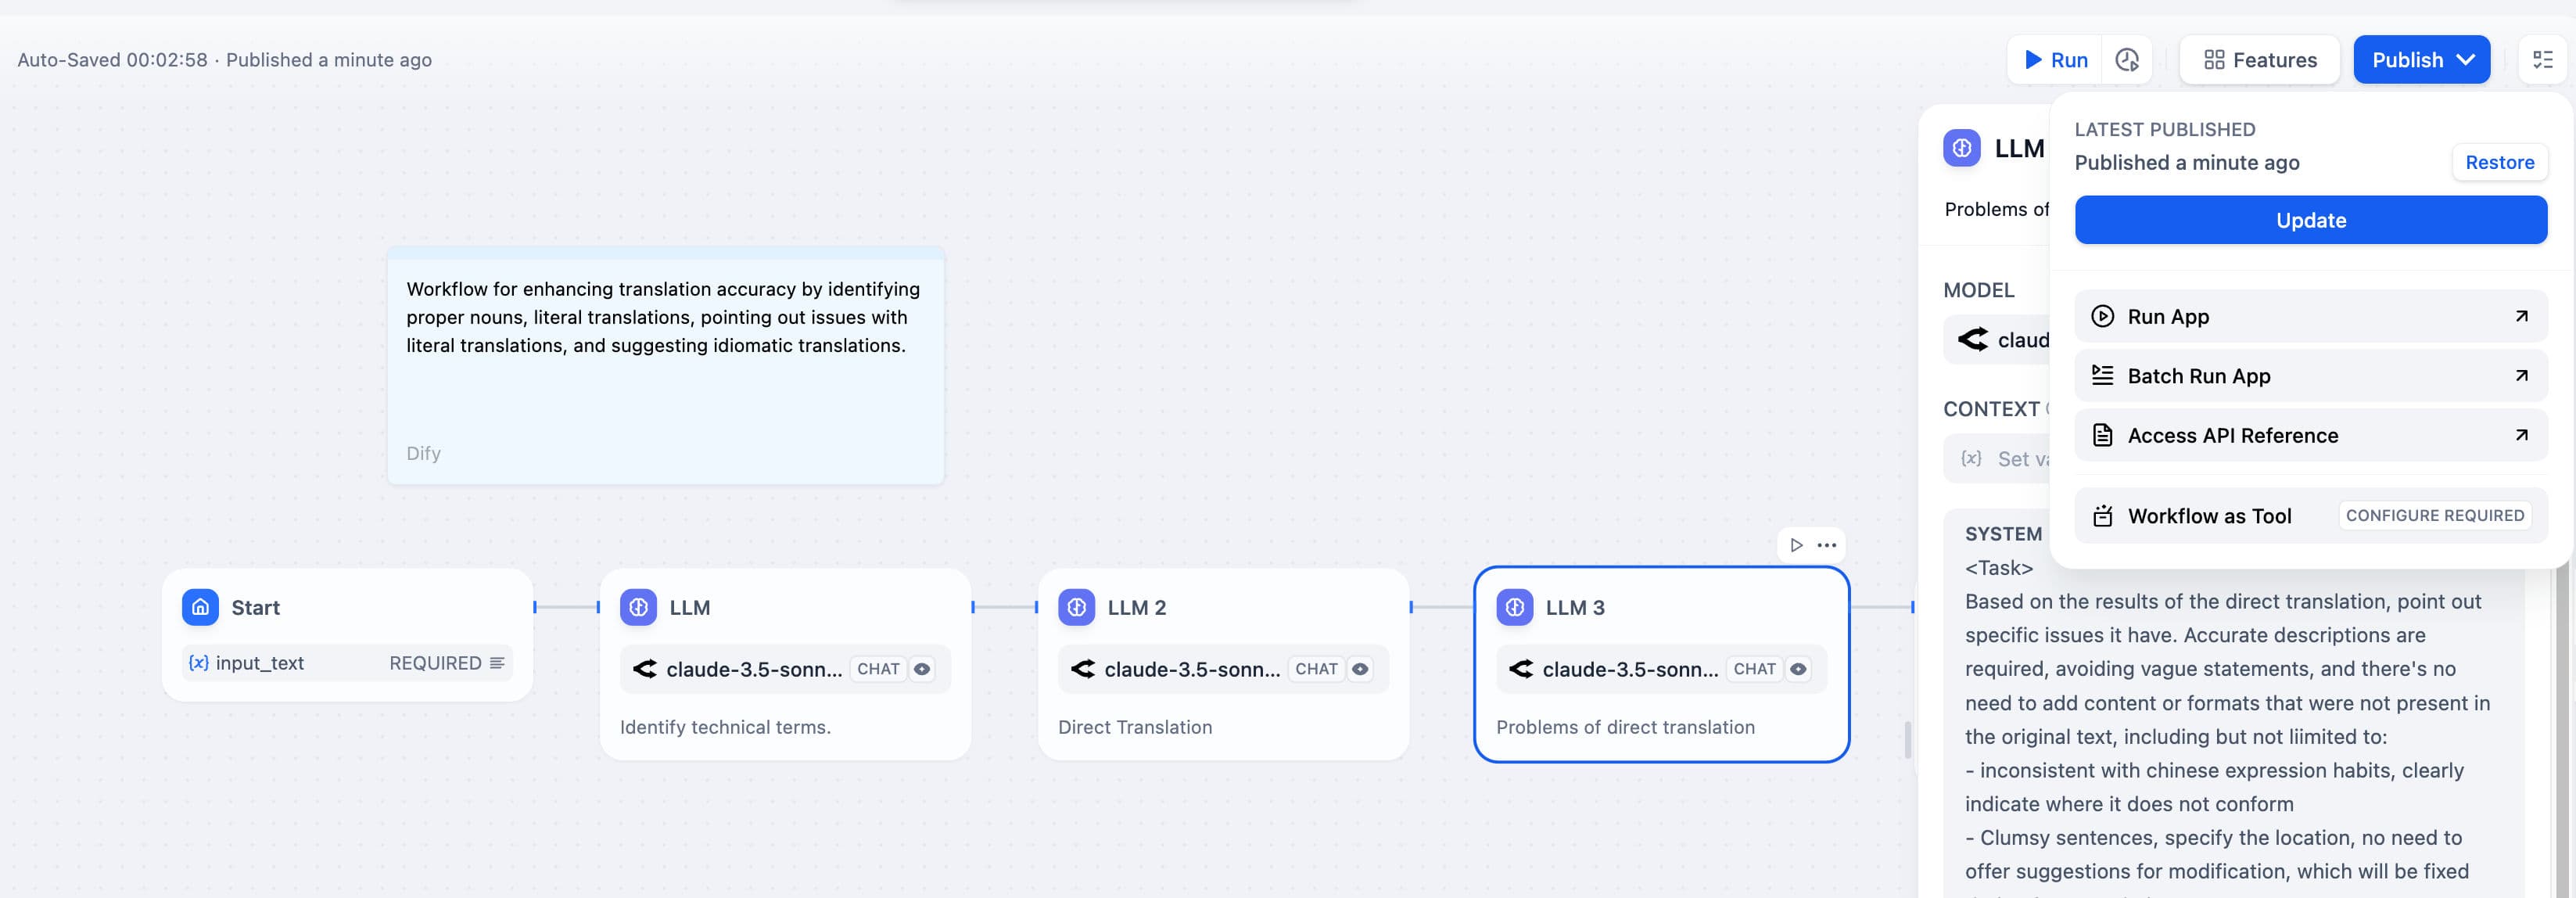Click the Workflow as Tool icon
This screenshot has width=2576, height=898.
click(2103, 516)
